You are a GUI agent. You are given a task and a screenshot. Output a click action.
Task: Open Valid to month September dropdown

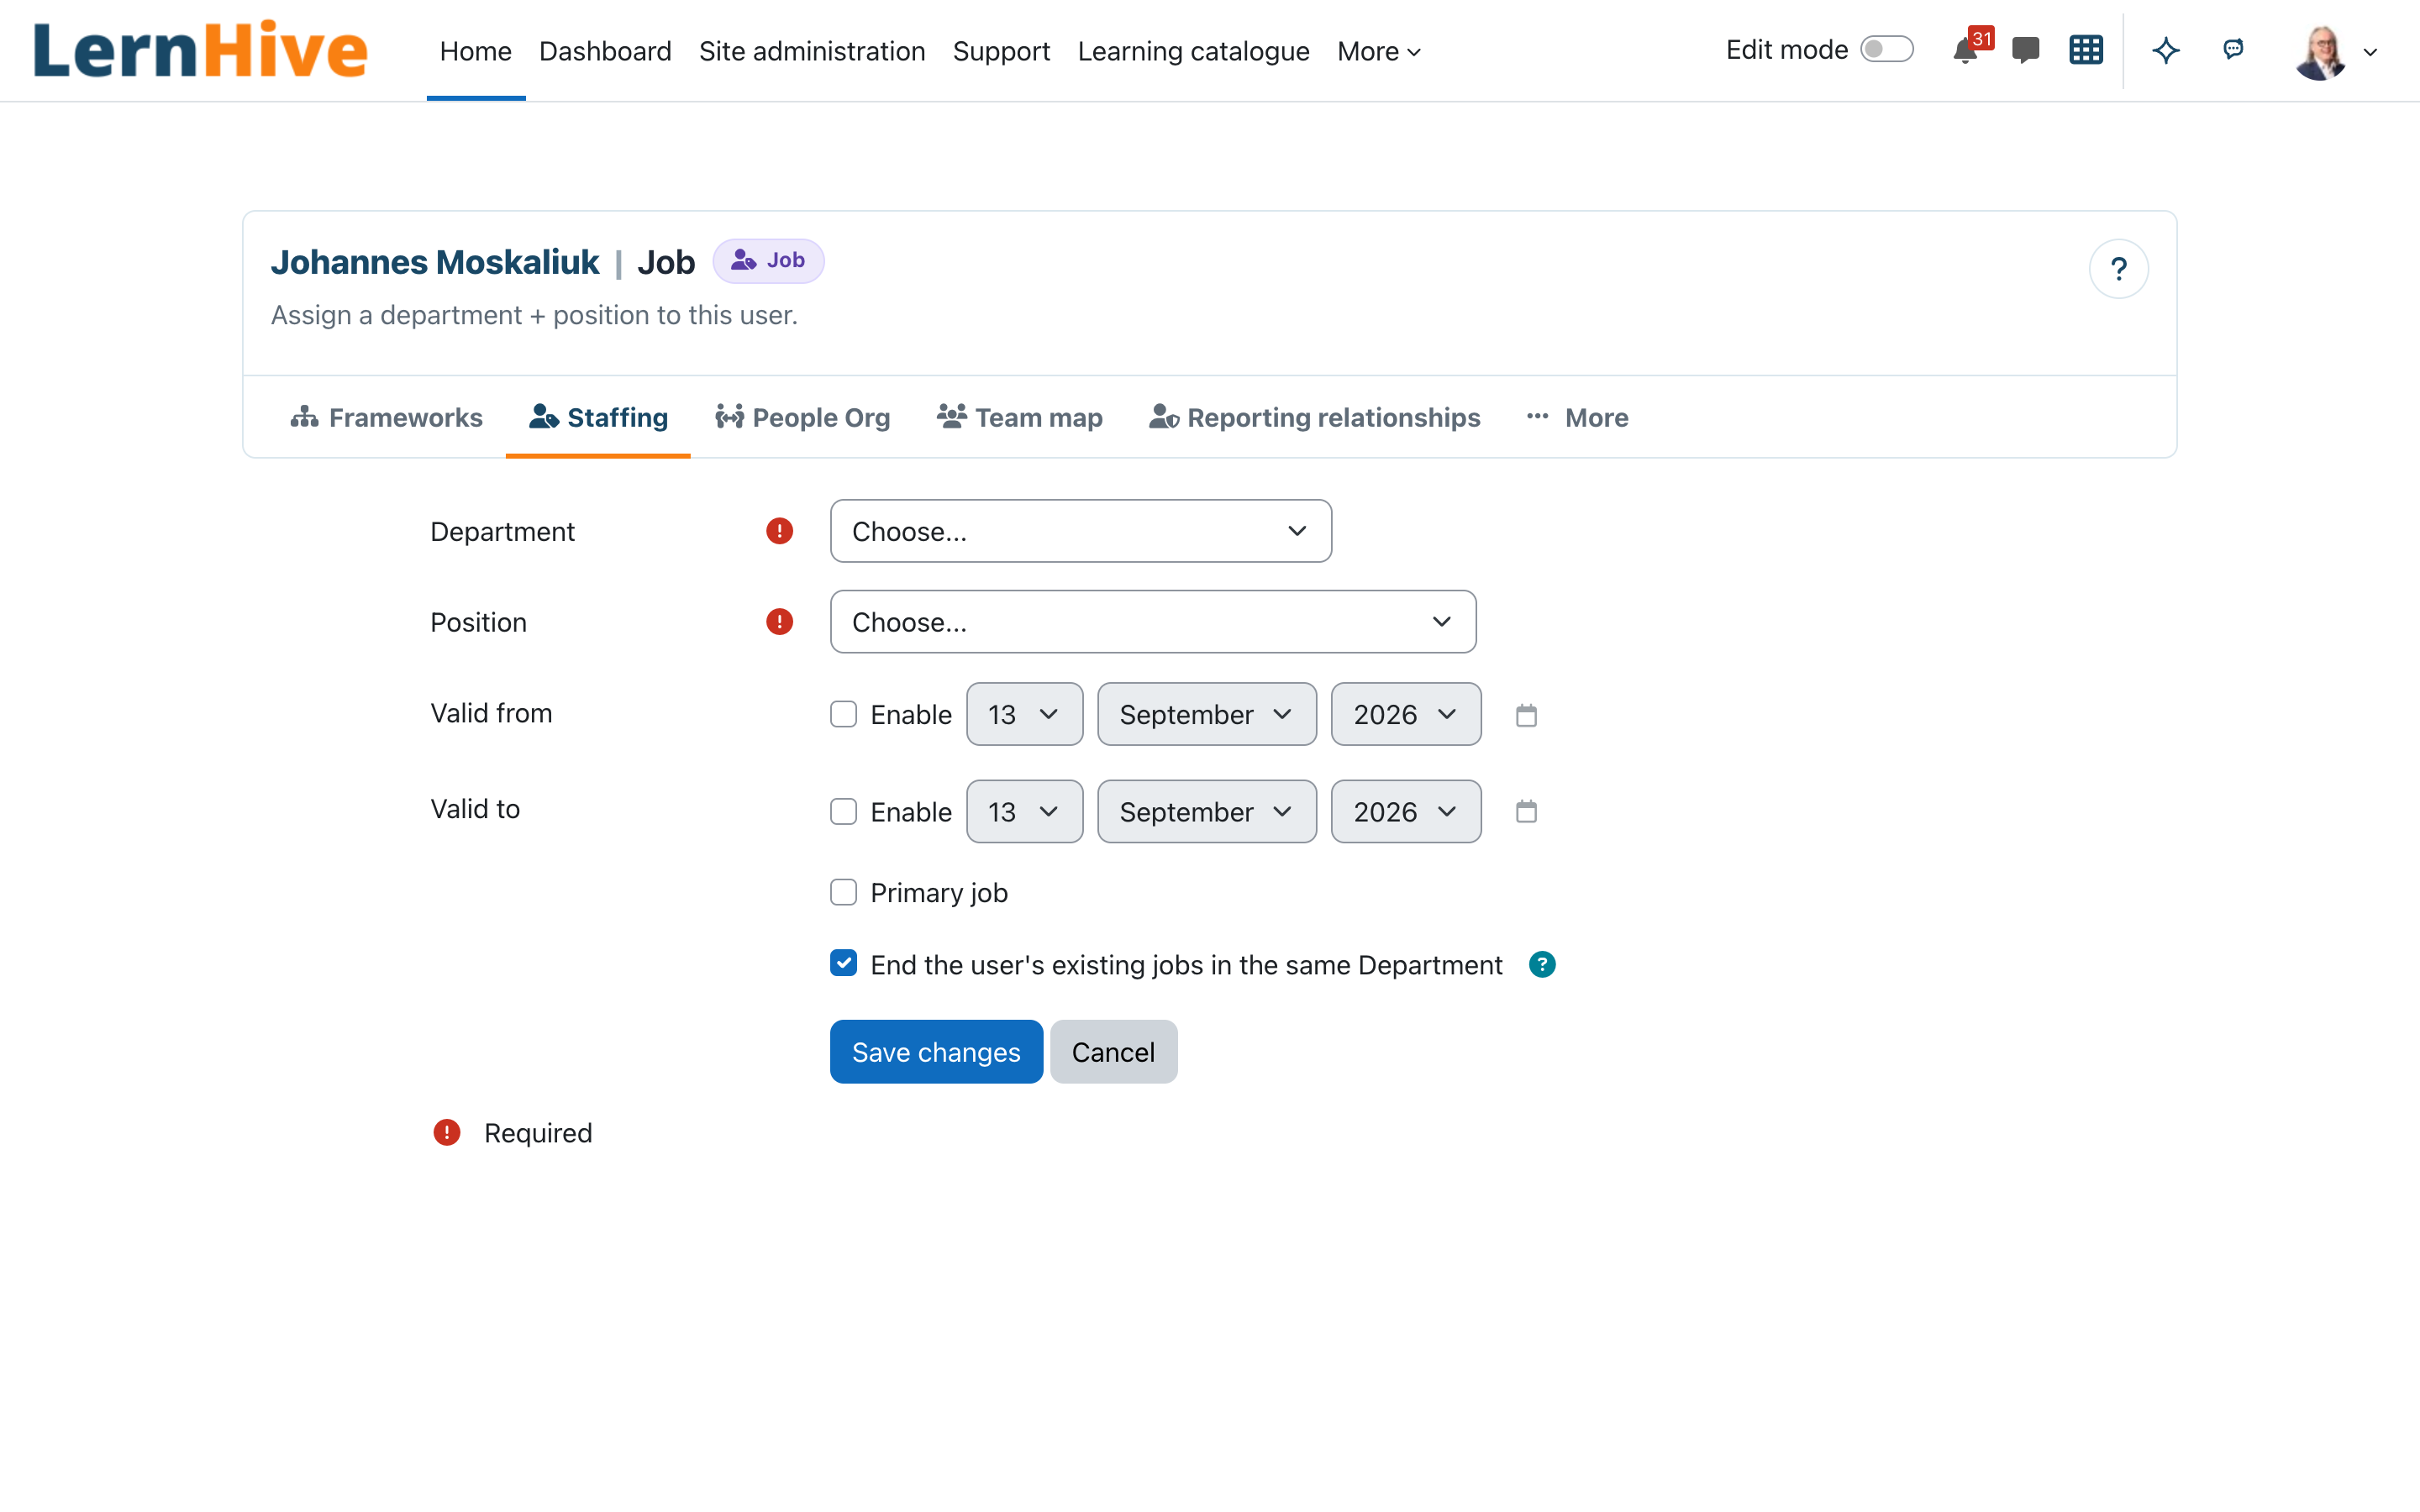(x=1207, y=811)
